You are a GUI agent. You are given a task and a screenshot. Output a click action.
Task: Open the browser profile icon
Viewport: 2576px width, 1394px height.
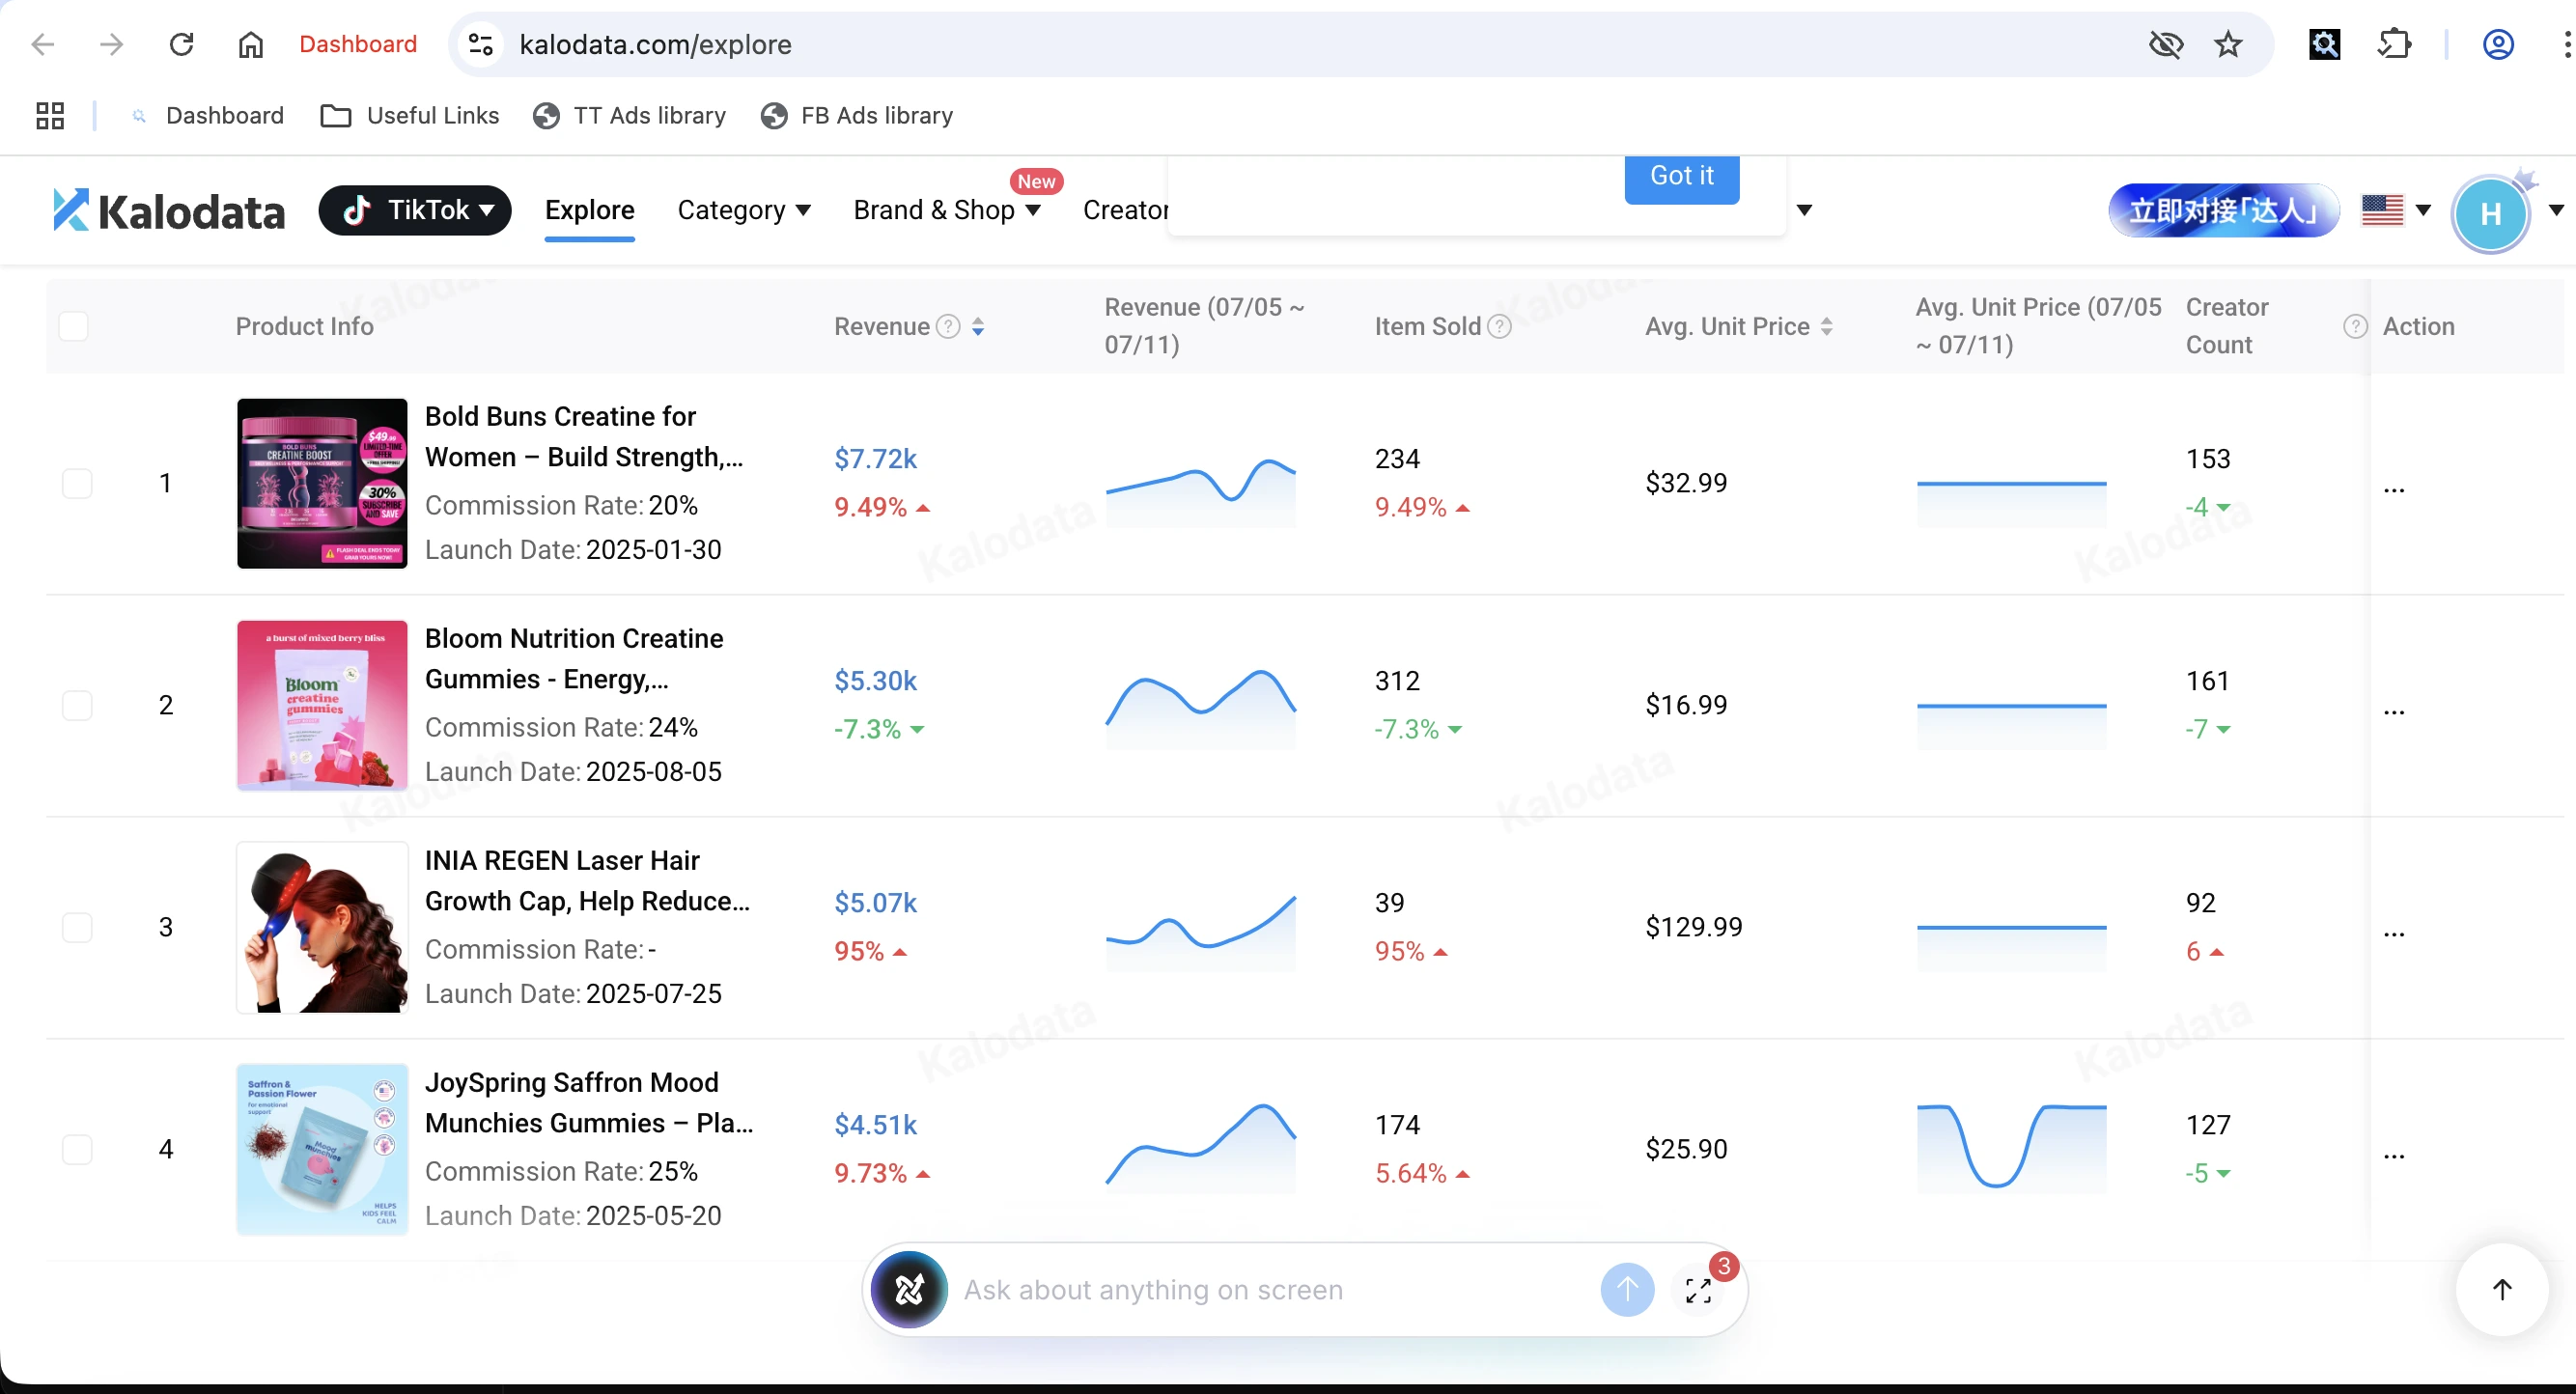pyautogui.click(x=2498, y=44)
